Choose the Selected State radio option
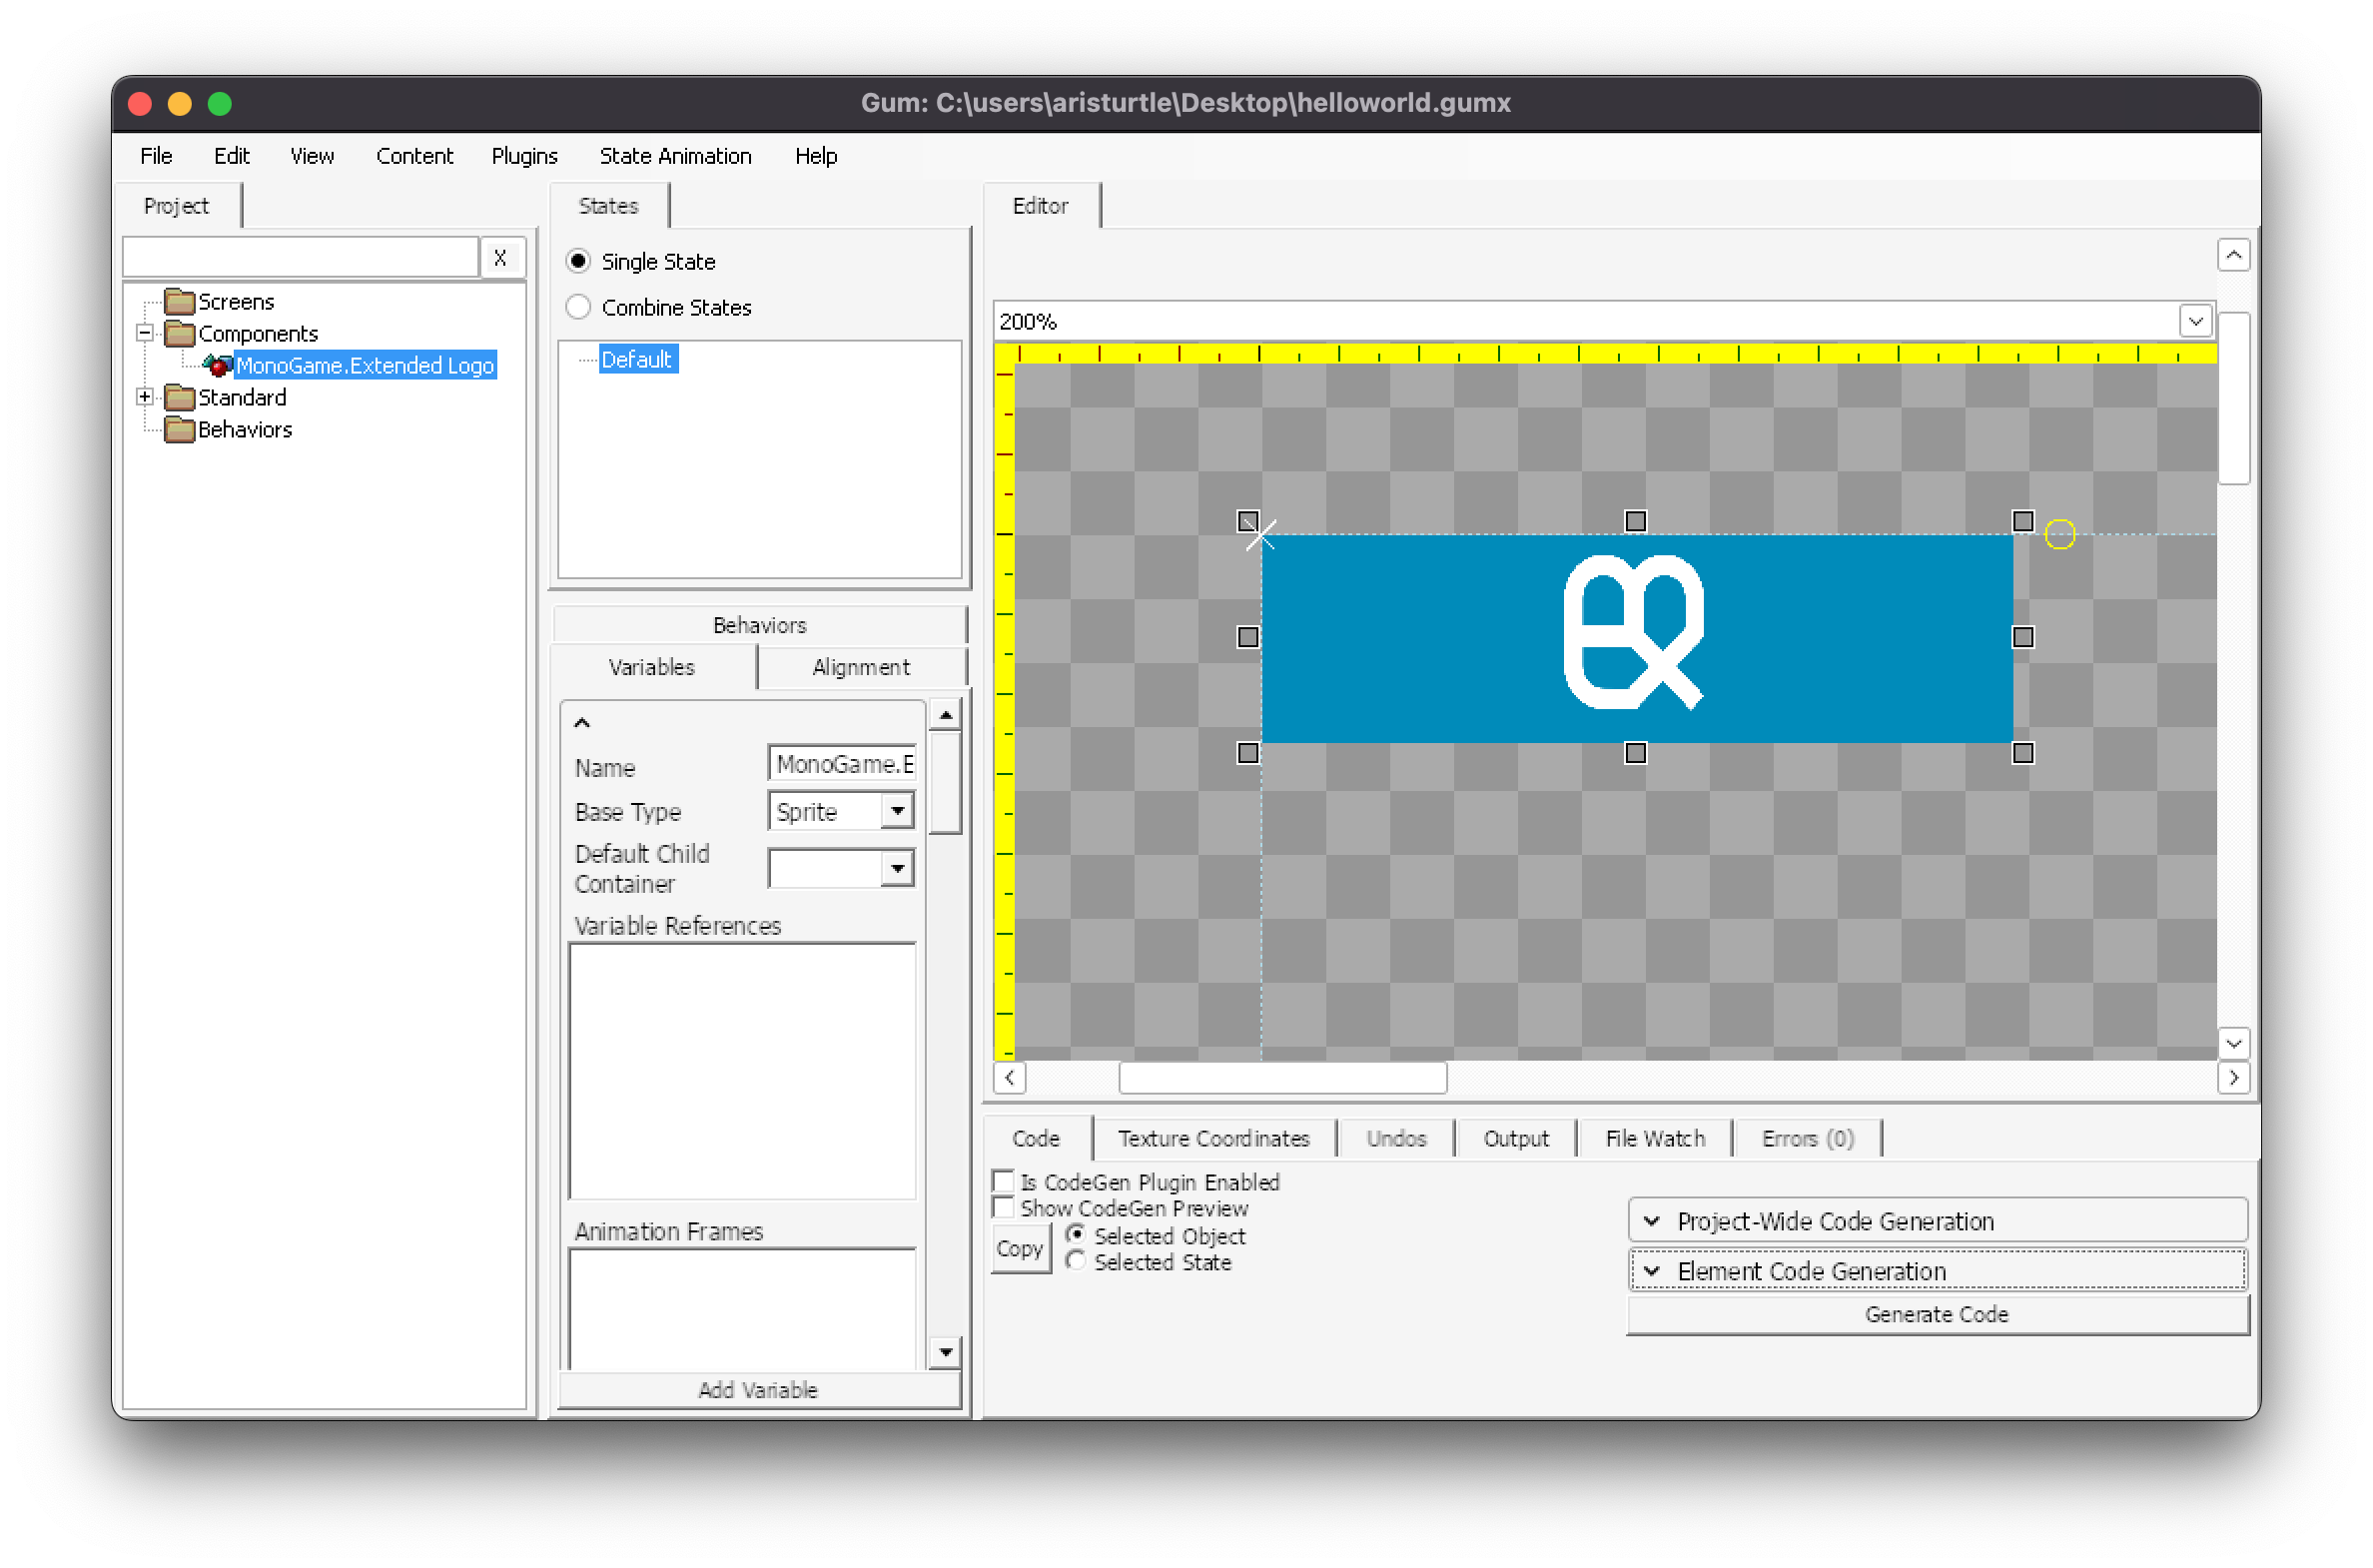 1076,1260
